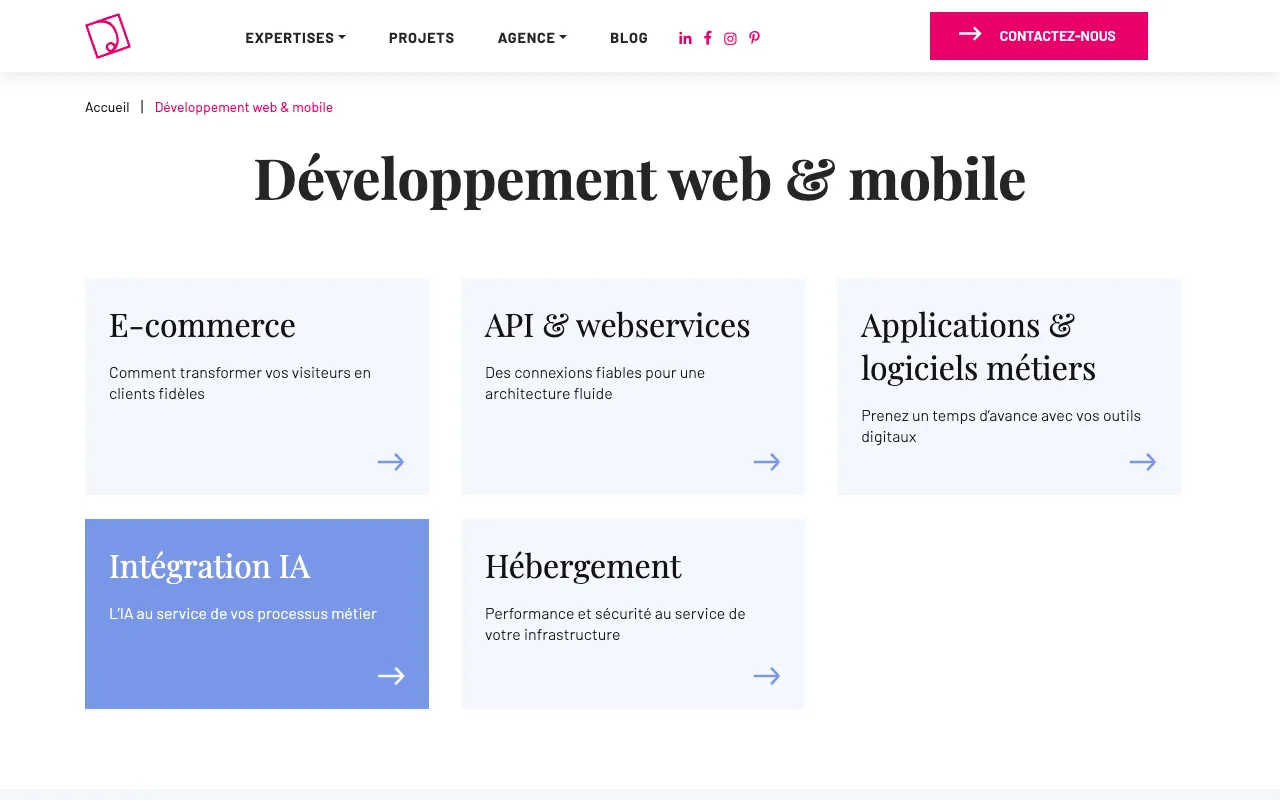Click 'Prenez un temps d'avance' description text
The height and width of the screenshot is (800, 1280).
coord(1001,426)
